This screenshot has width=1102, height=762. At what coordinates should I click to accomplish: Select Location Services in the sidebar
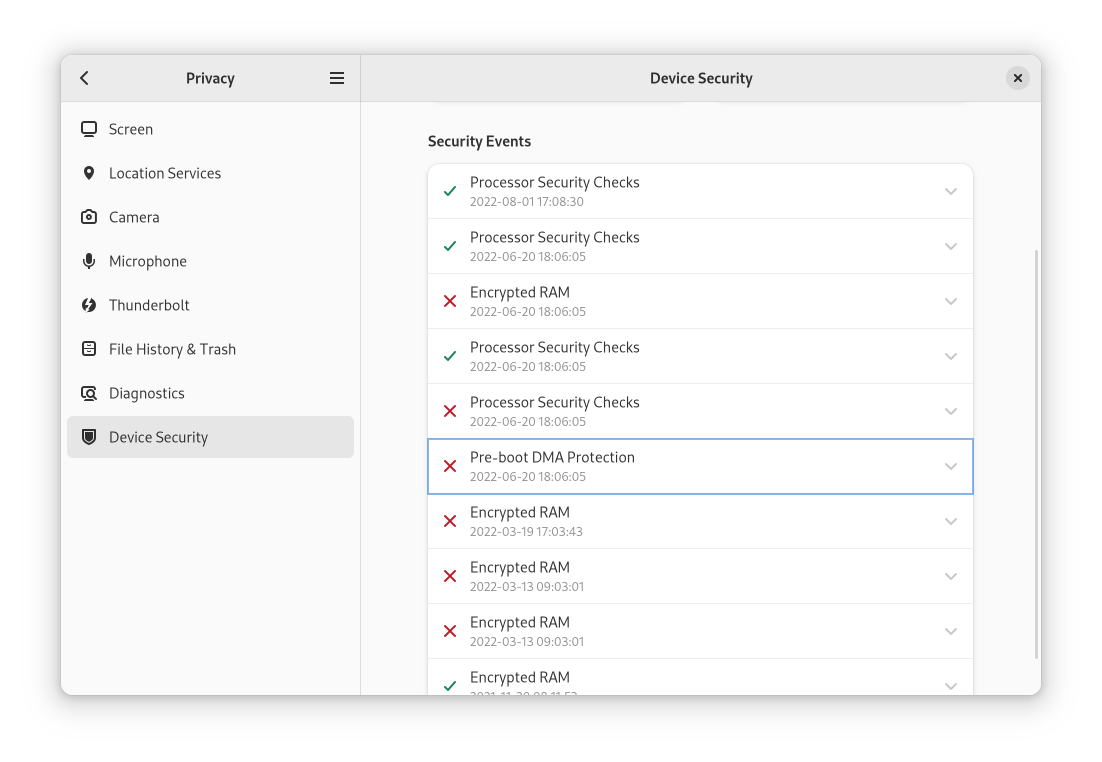click(165, 173)
